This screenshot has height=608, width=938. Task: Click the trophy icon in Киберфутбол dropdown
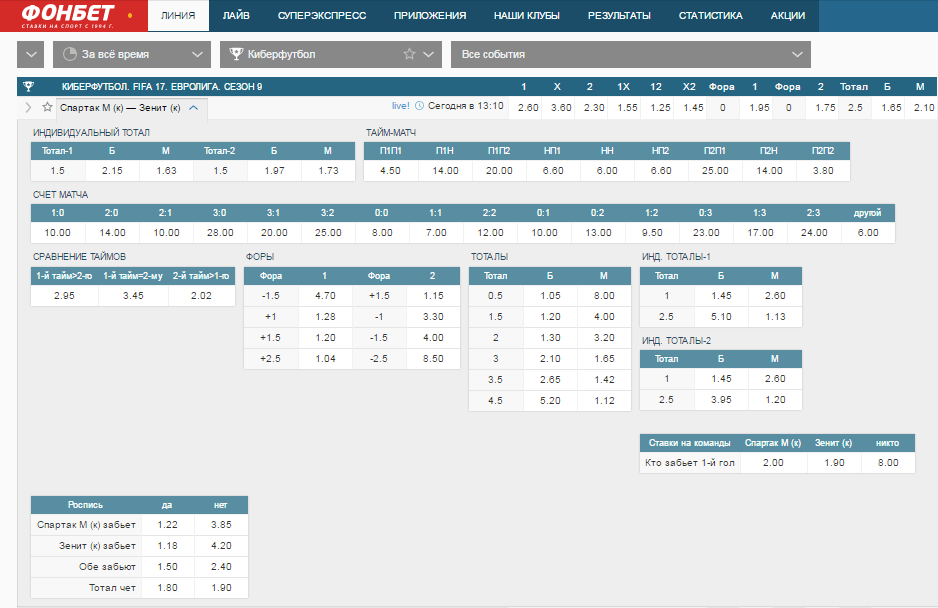click(236, 54)
